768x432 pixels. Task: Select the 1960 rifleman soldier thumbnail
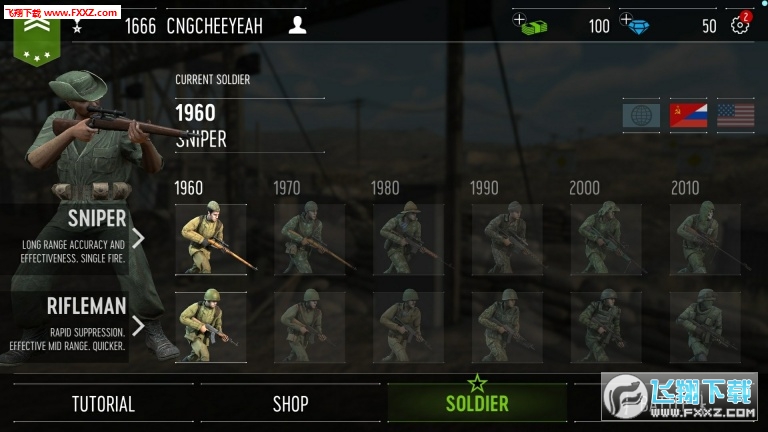click(x=211, y=327)
